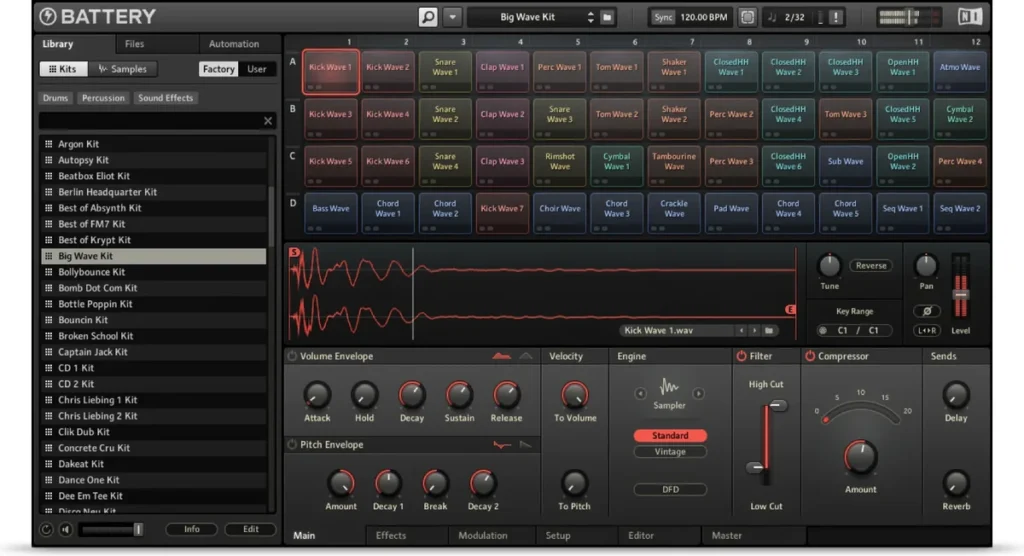Click the folder icon next to kit name
Image resolution: width=1024 pixels, height=556 pixels.
(x=607, y=18)
